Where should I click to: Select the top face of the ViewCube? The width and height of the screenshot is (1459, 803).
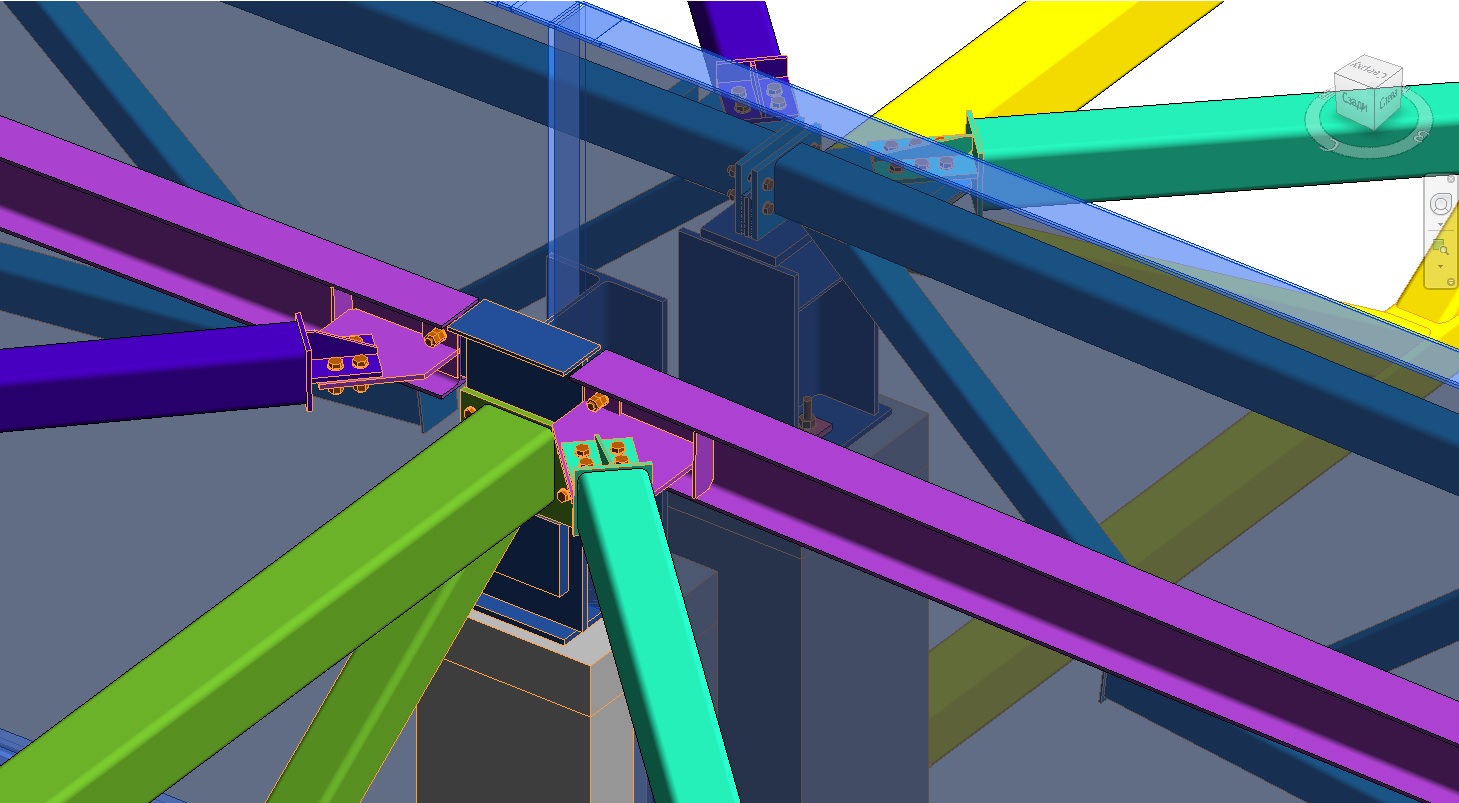coord(1367,73)
